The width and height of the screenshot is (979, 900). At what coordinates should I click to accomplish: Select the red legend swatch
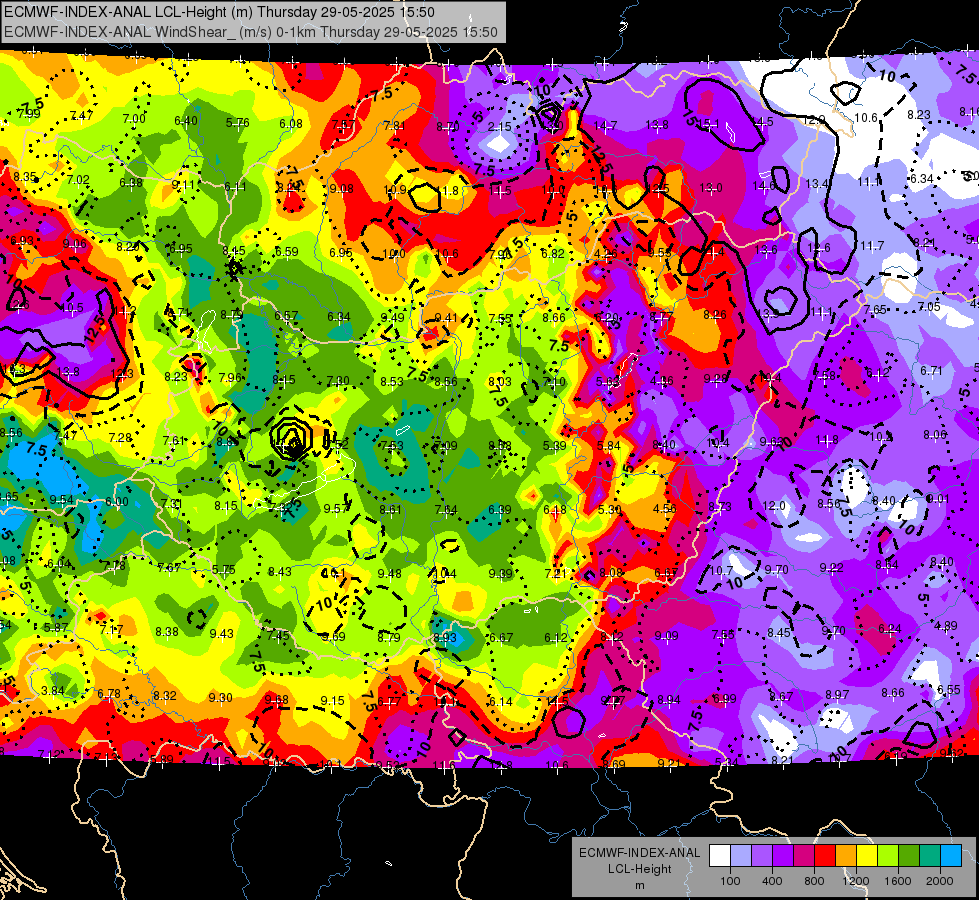click(825, 856)
